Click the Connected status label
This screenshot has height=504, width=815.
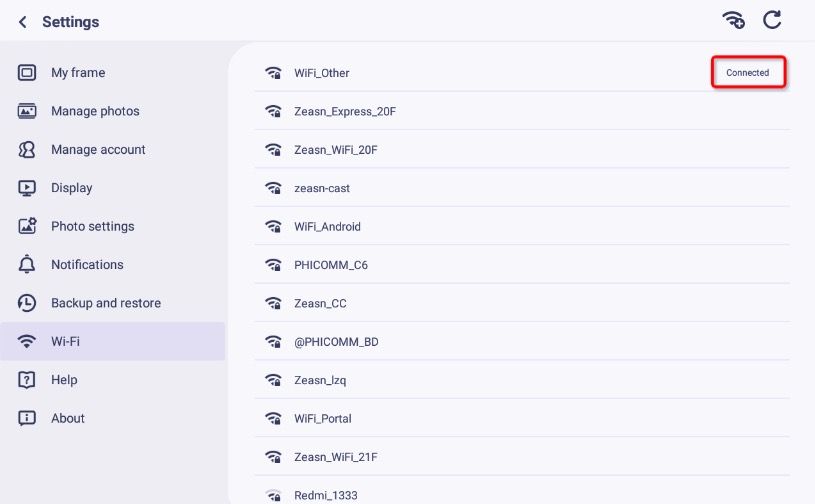(x=747, y=73)
